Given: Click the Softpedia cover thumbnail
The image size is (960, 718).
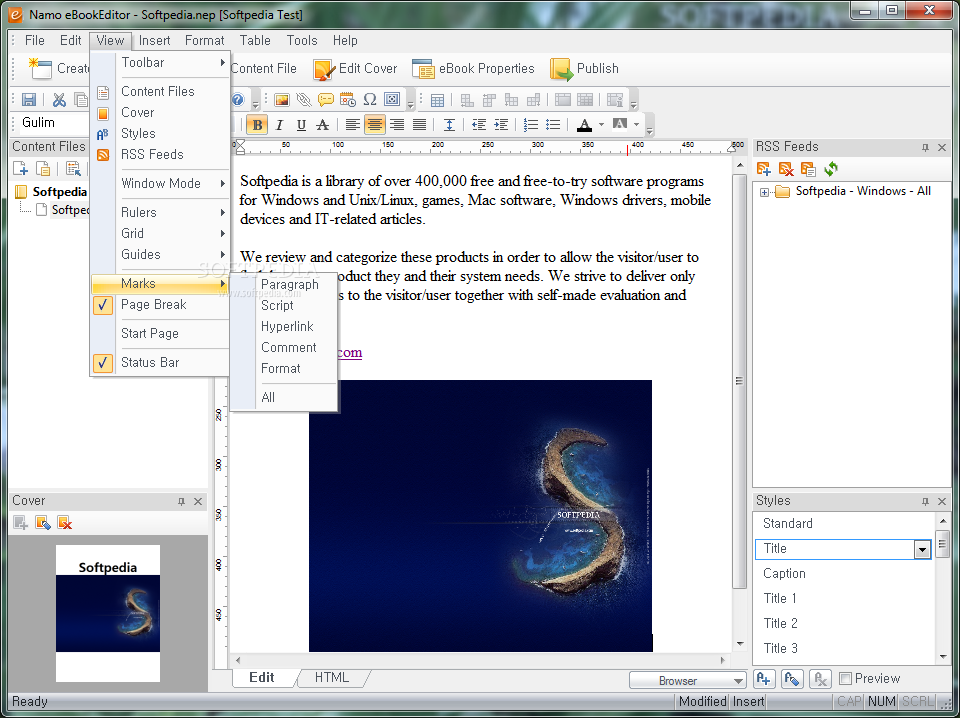Looking at the screenshot, I should (x=108, y=613).
